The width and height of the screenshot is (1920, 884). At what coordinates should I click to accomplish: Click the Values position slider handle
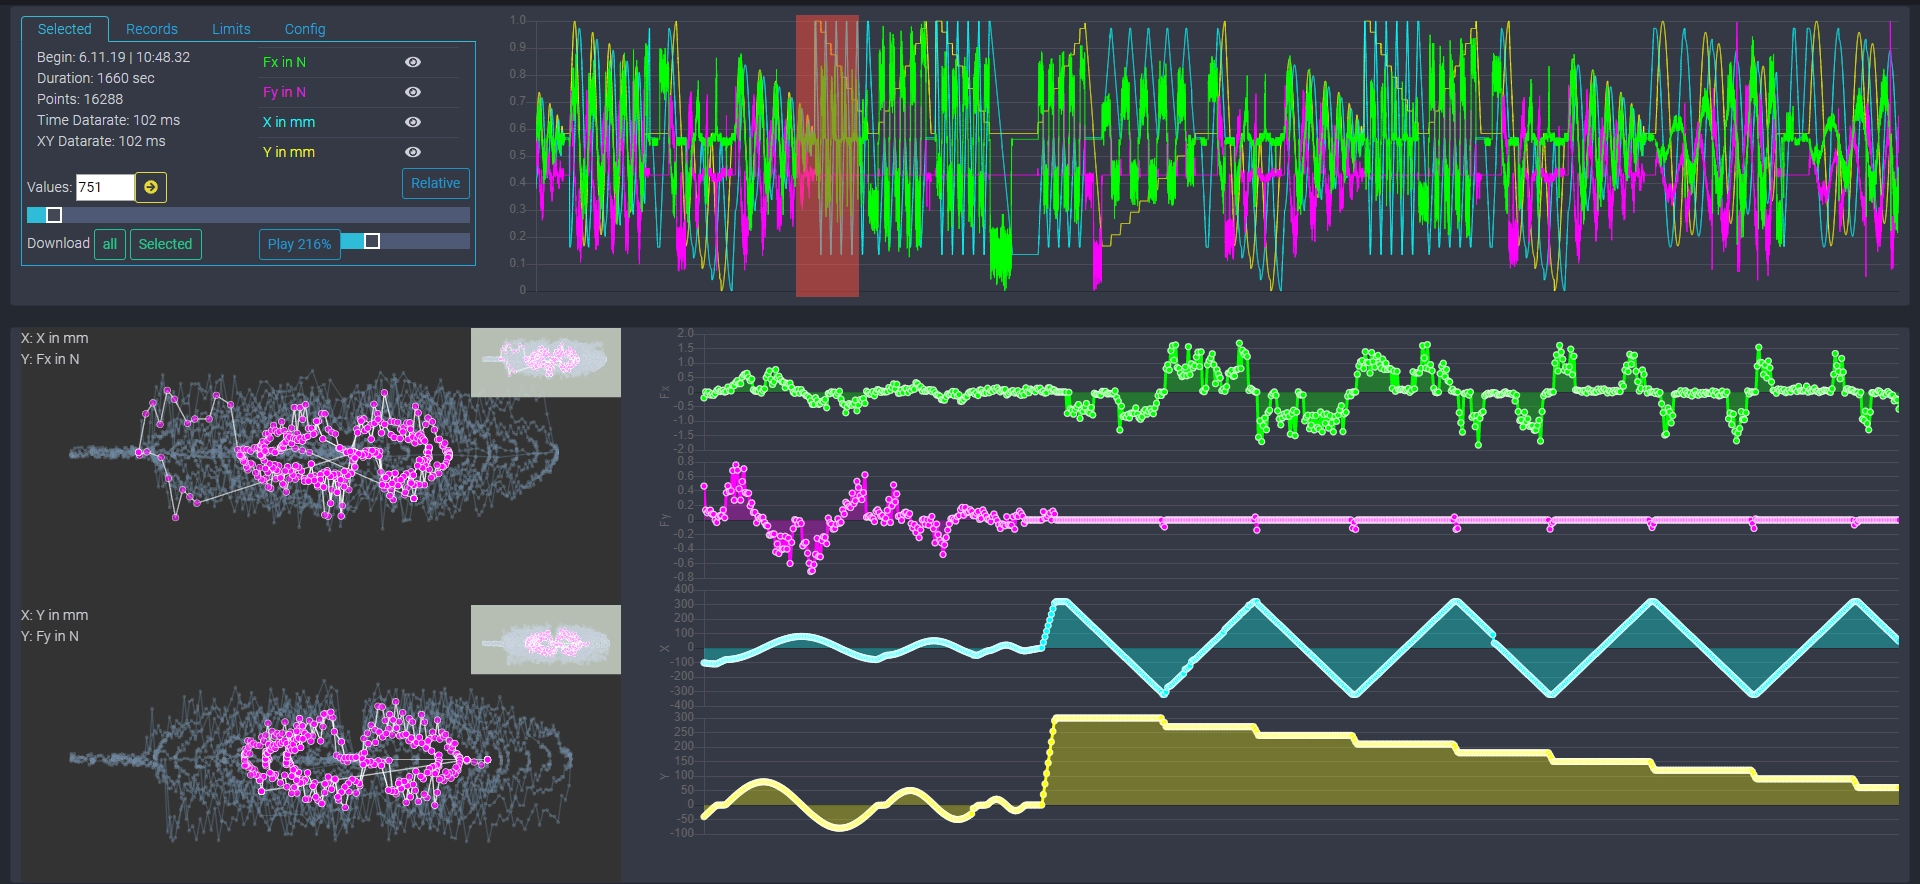tap(54, 215)
